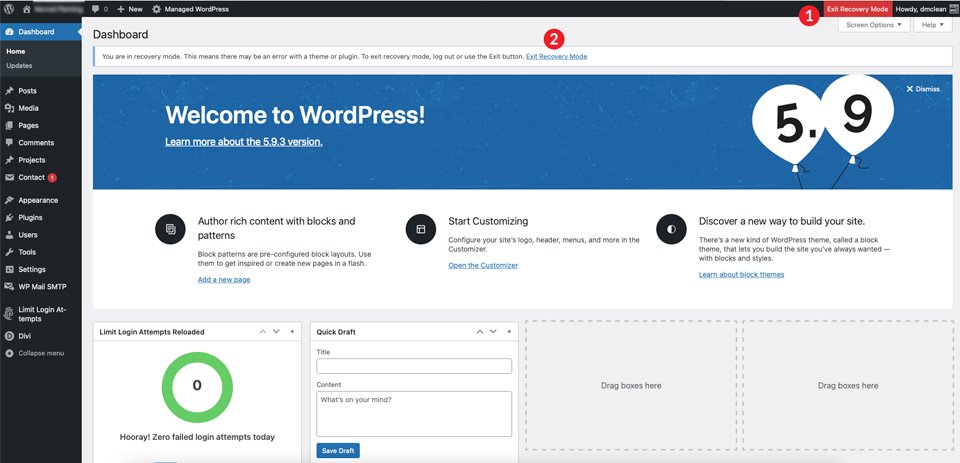This screenshot has height=463, width=960.
Task: Toggle Limit Login Attempts Reloaded panel triangle
Action: 292,331
